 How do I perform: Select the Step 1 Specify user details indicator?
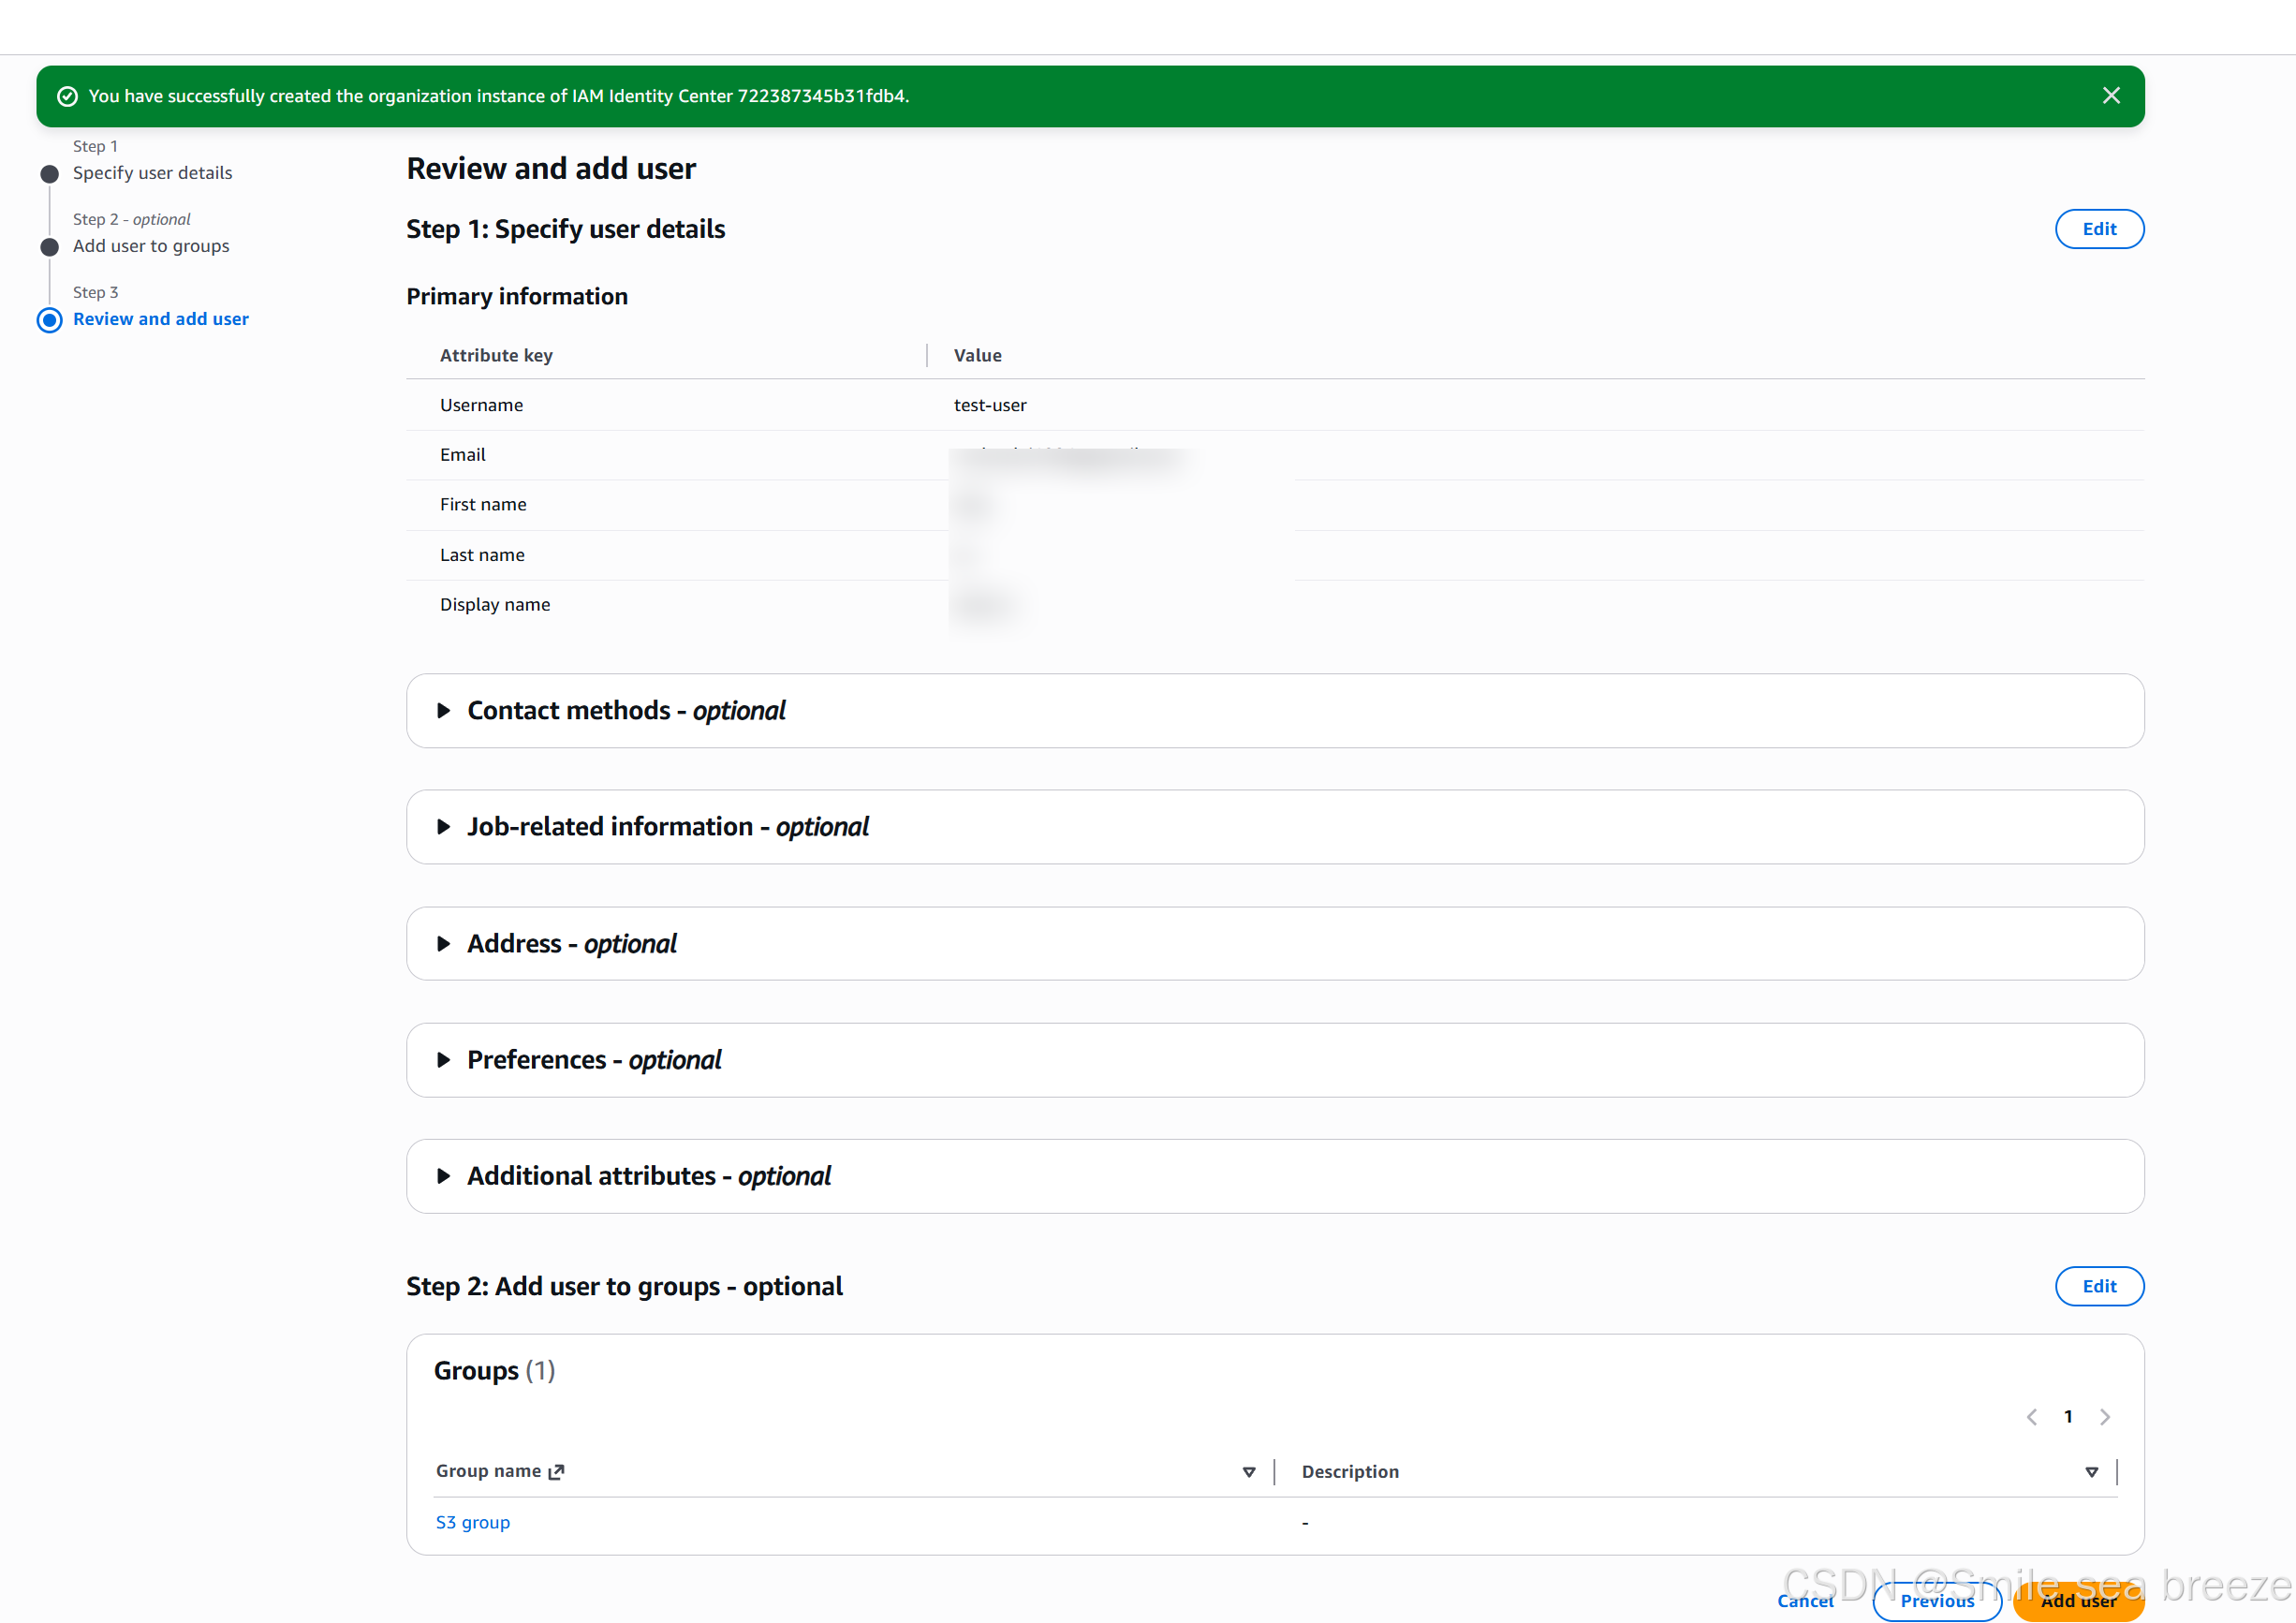(49, 173)
